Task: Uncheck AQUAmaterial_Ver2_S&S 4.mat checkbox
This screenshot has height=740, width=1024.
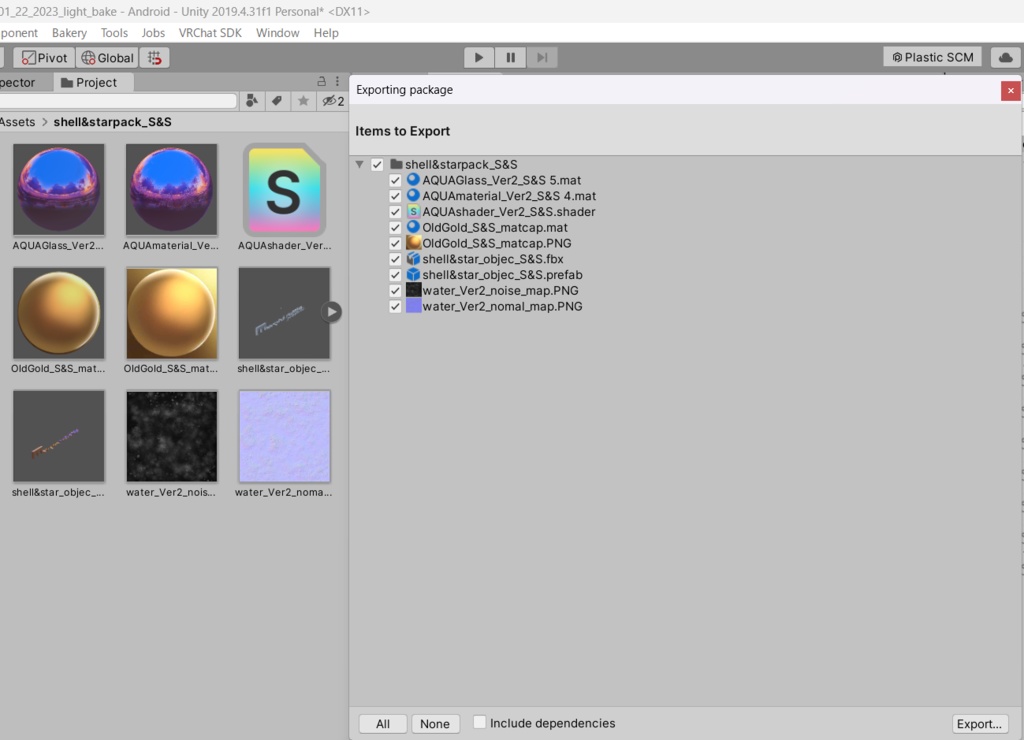Action: (x=395, y=196)
